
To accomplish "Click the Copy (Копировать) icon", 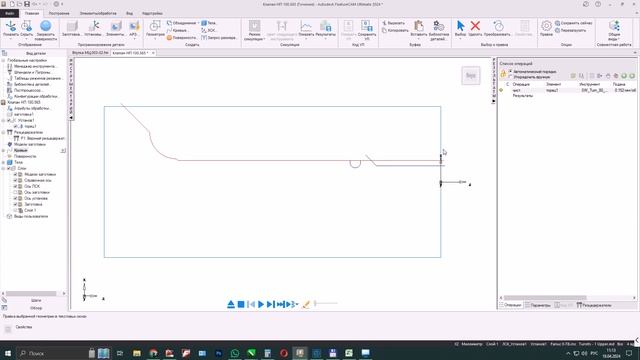I will click(x=384, y=31).
